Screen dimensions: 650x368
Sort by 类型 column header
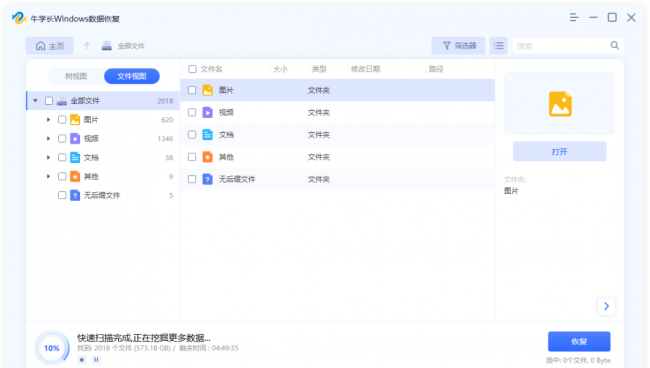[319, 69]
